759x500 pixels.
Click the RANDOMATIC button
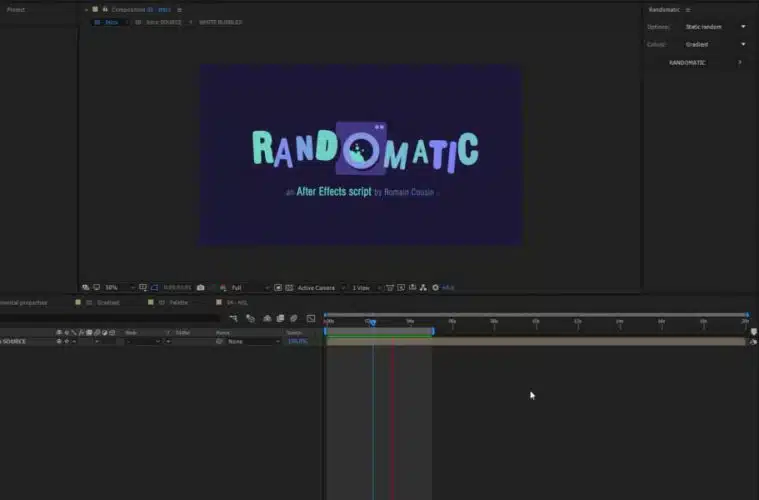tap(688, 62)
